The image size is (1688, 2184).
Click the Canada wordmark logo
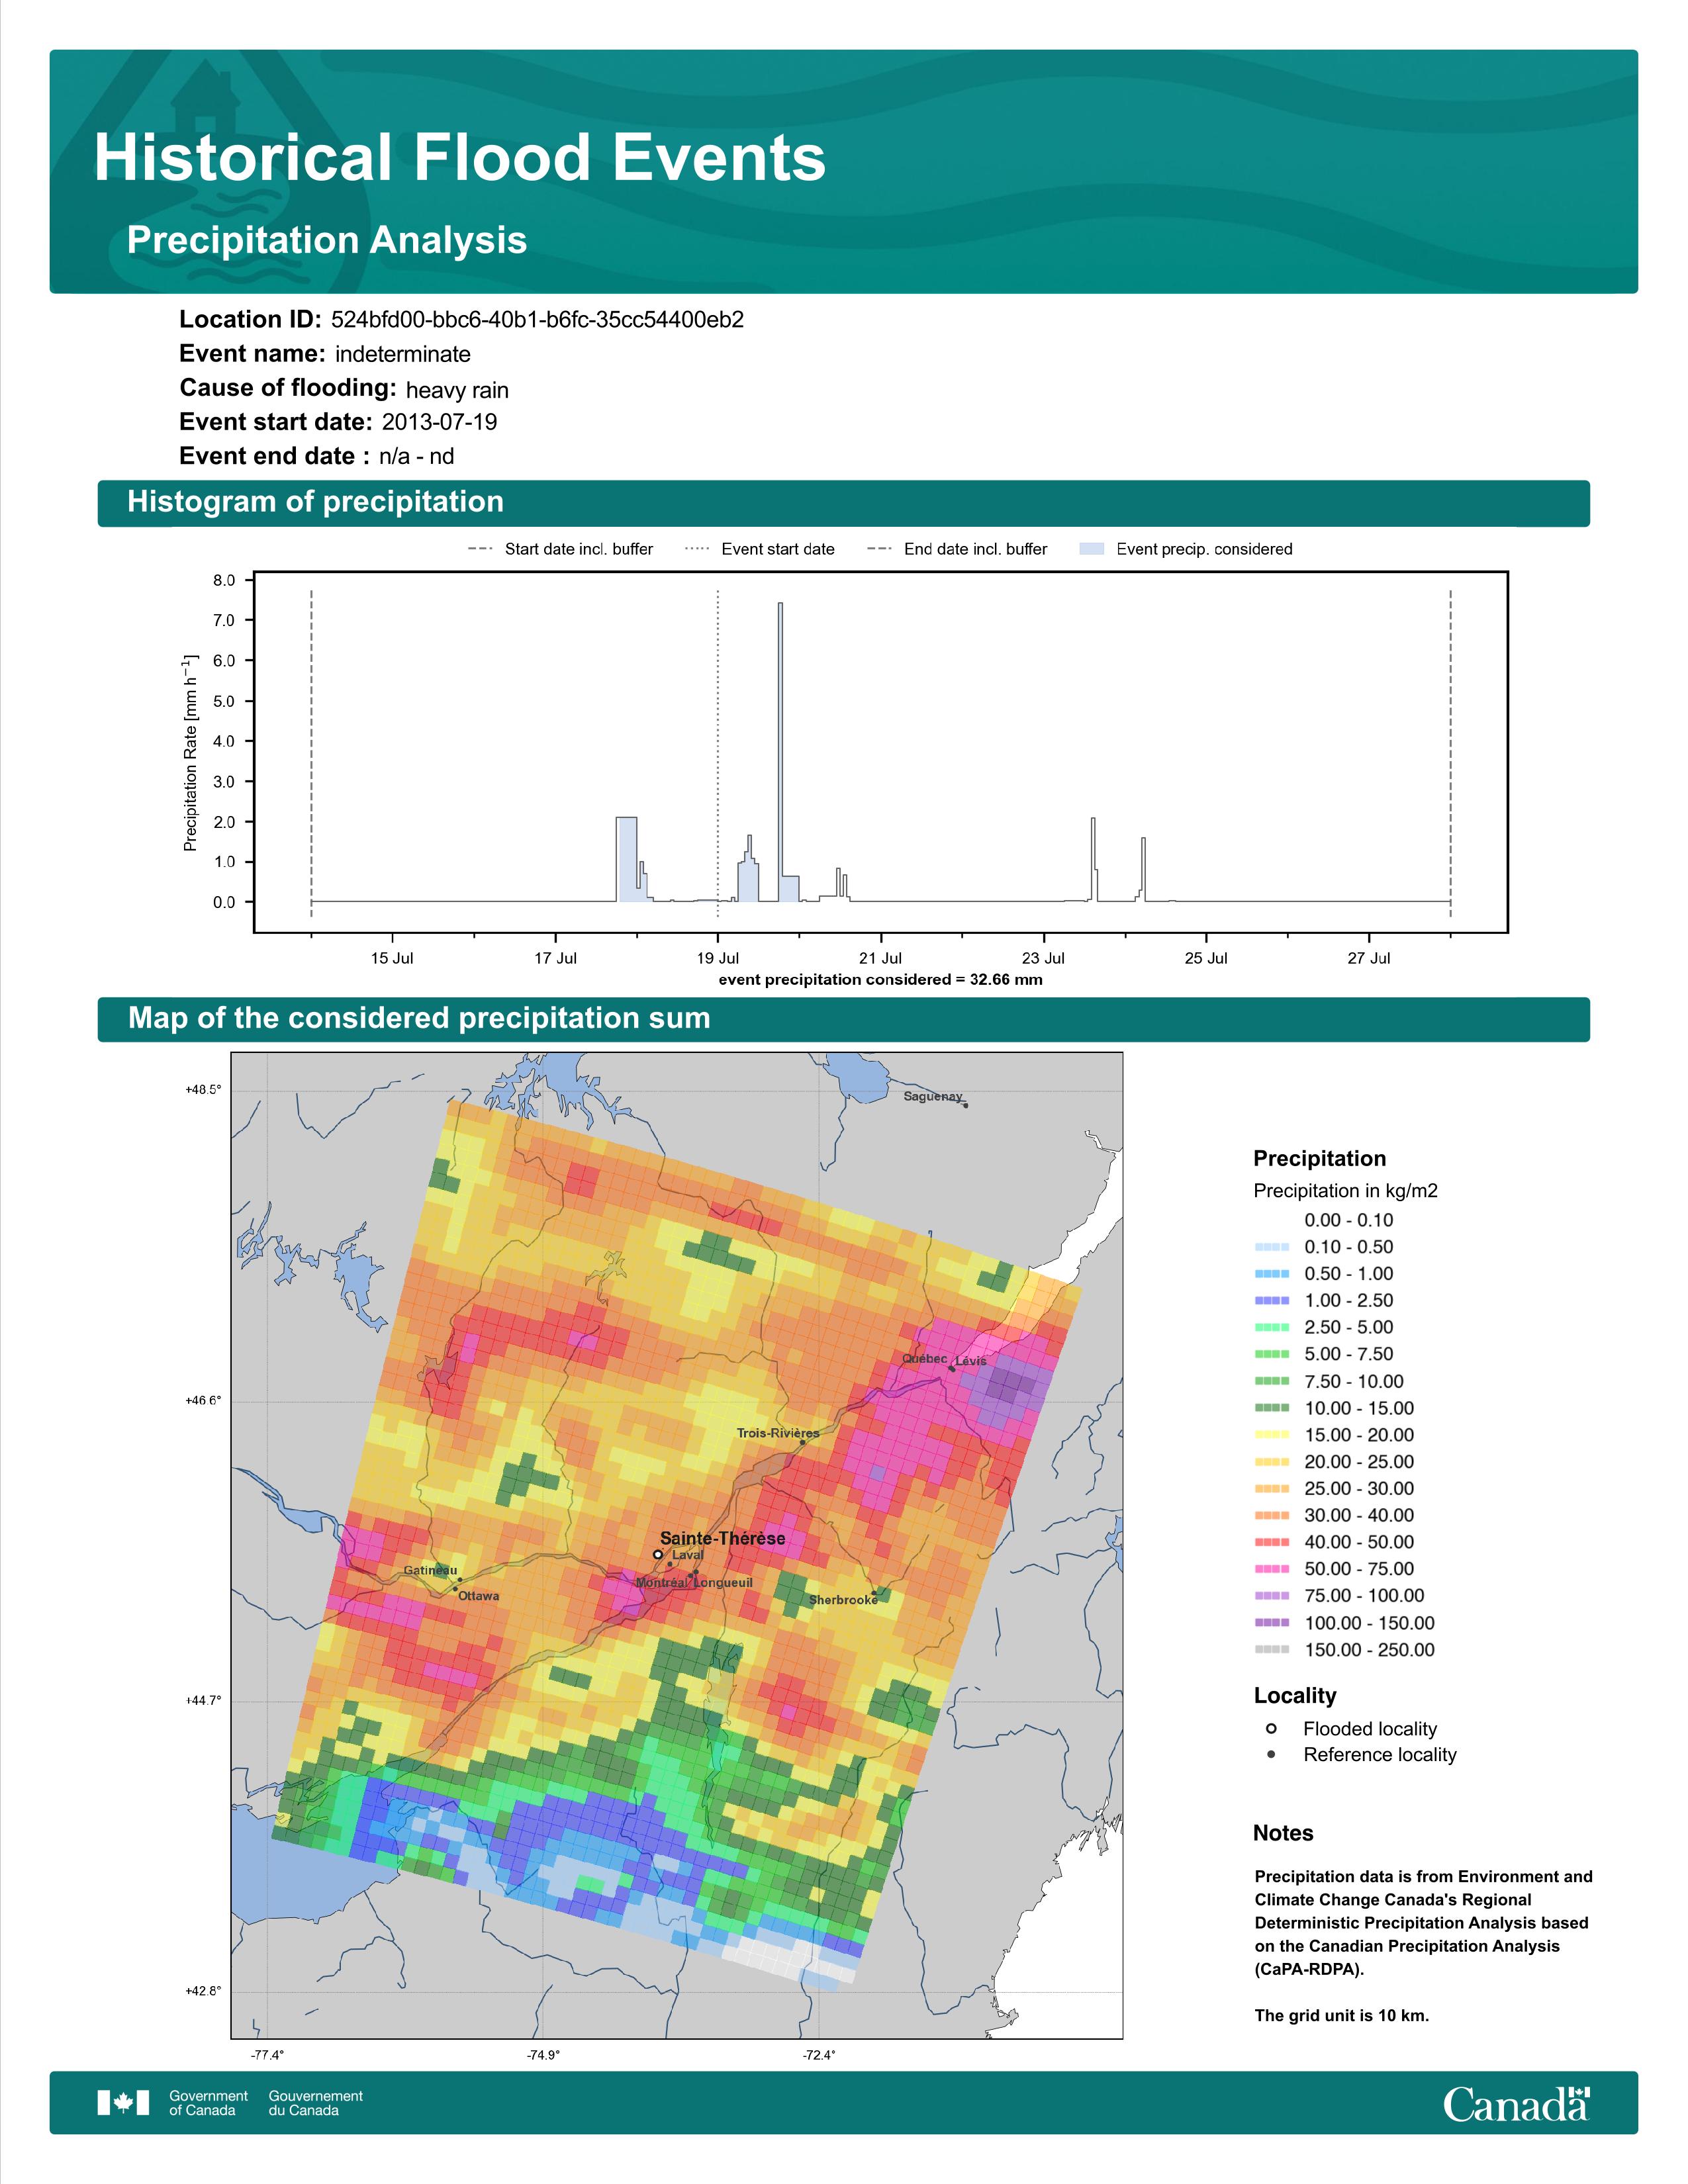click(x=1516, y=2103)
